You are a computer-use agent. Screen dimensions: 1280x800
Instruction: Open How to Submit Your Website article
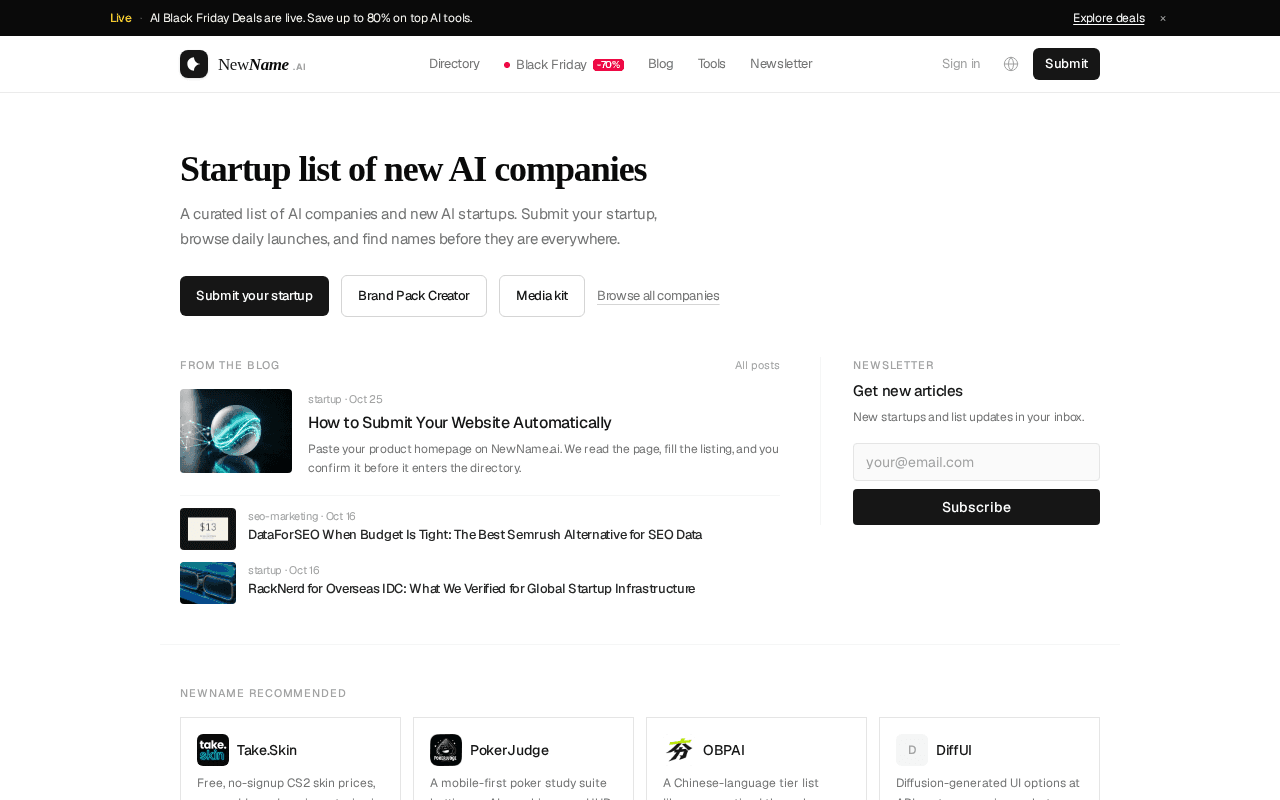tap(460, 423)
